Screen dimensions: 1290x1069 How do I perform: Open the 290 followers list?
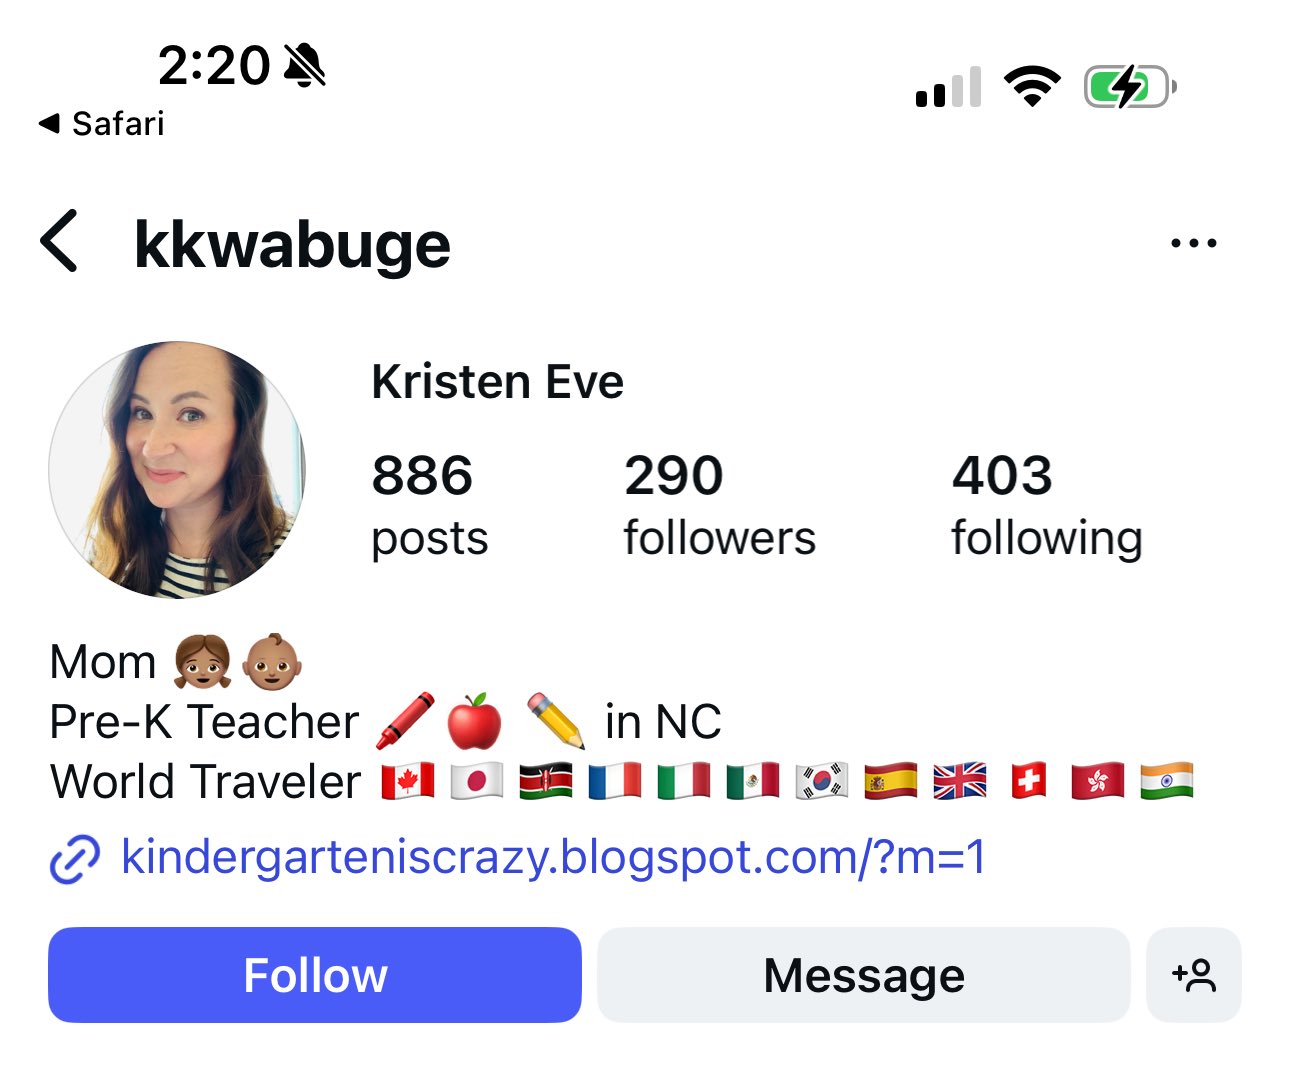point(720,505)
